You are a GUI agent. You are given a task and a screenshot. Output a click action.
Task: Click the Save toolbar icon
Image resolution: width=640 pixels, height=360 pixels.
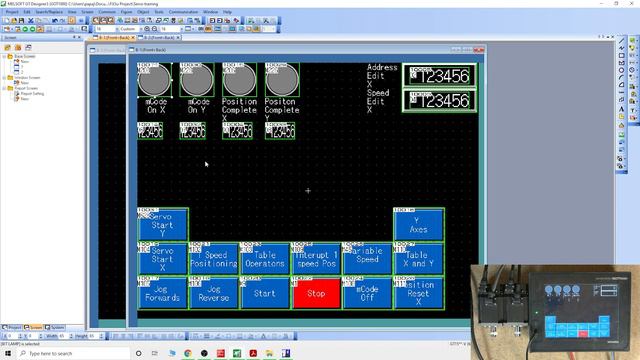21,20
